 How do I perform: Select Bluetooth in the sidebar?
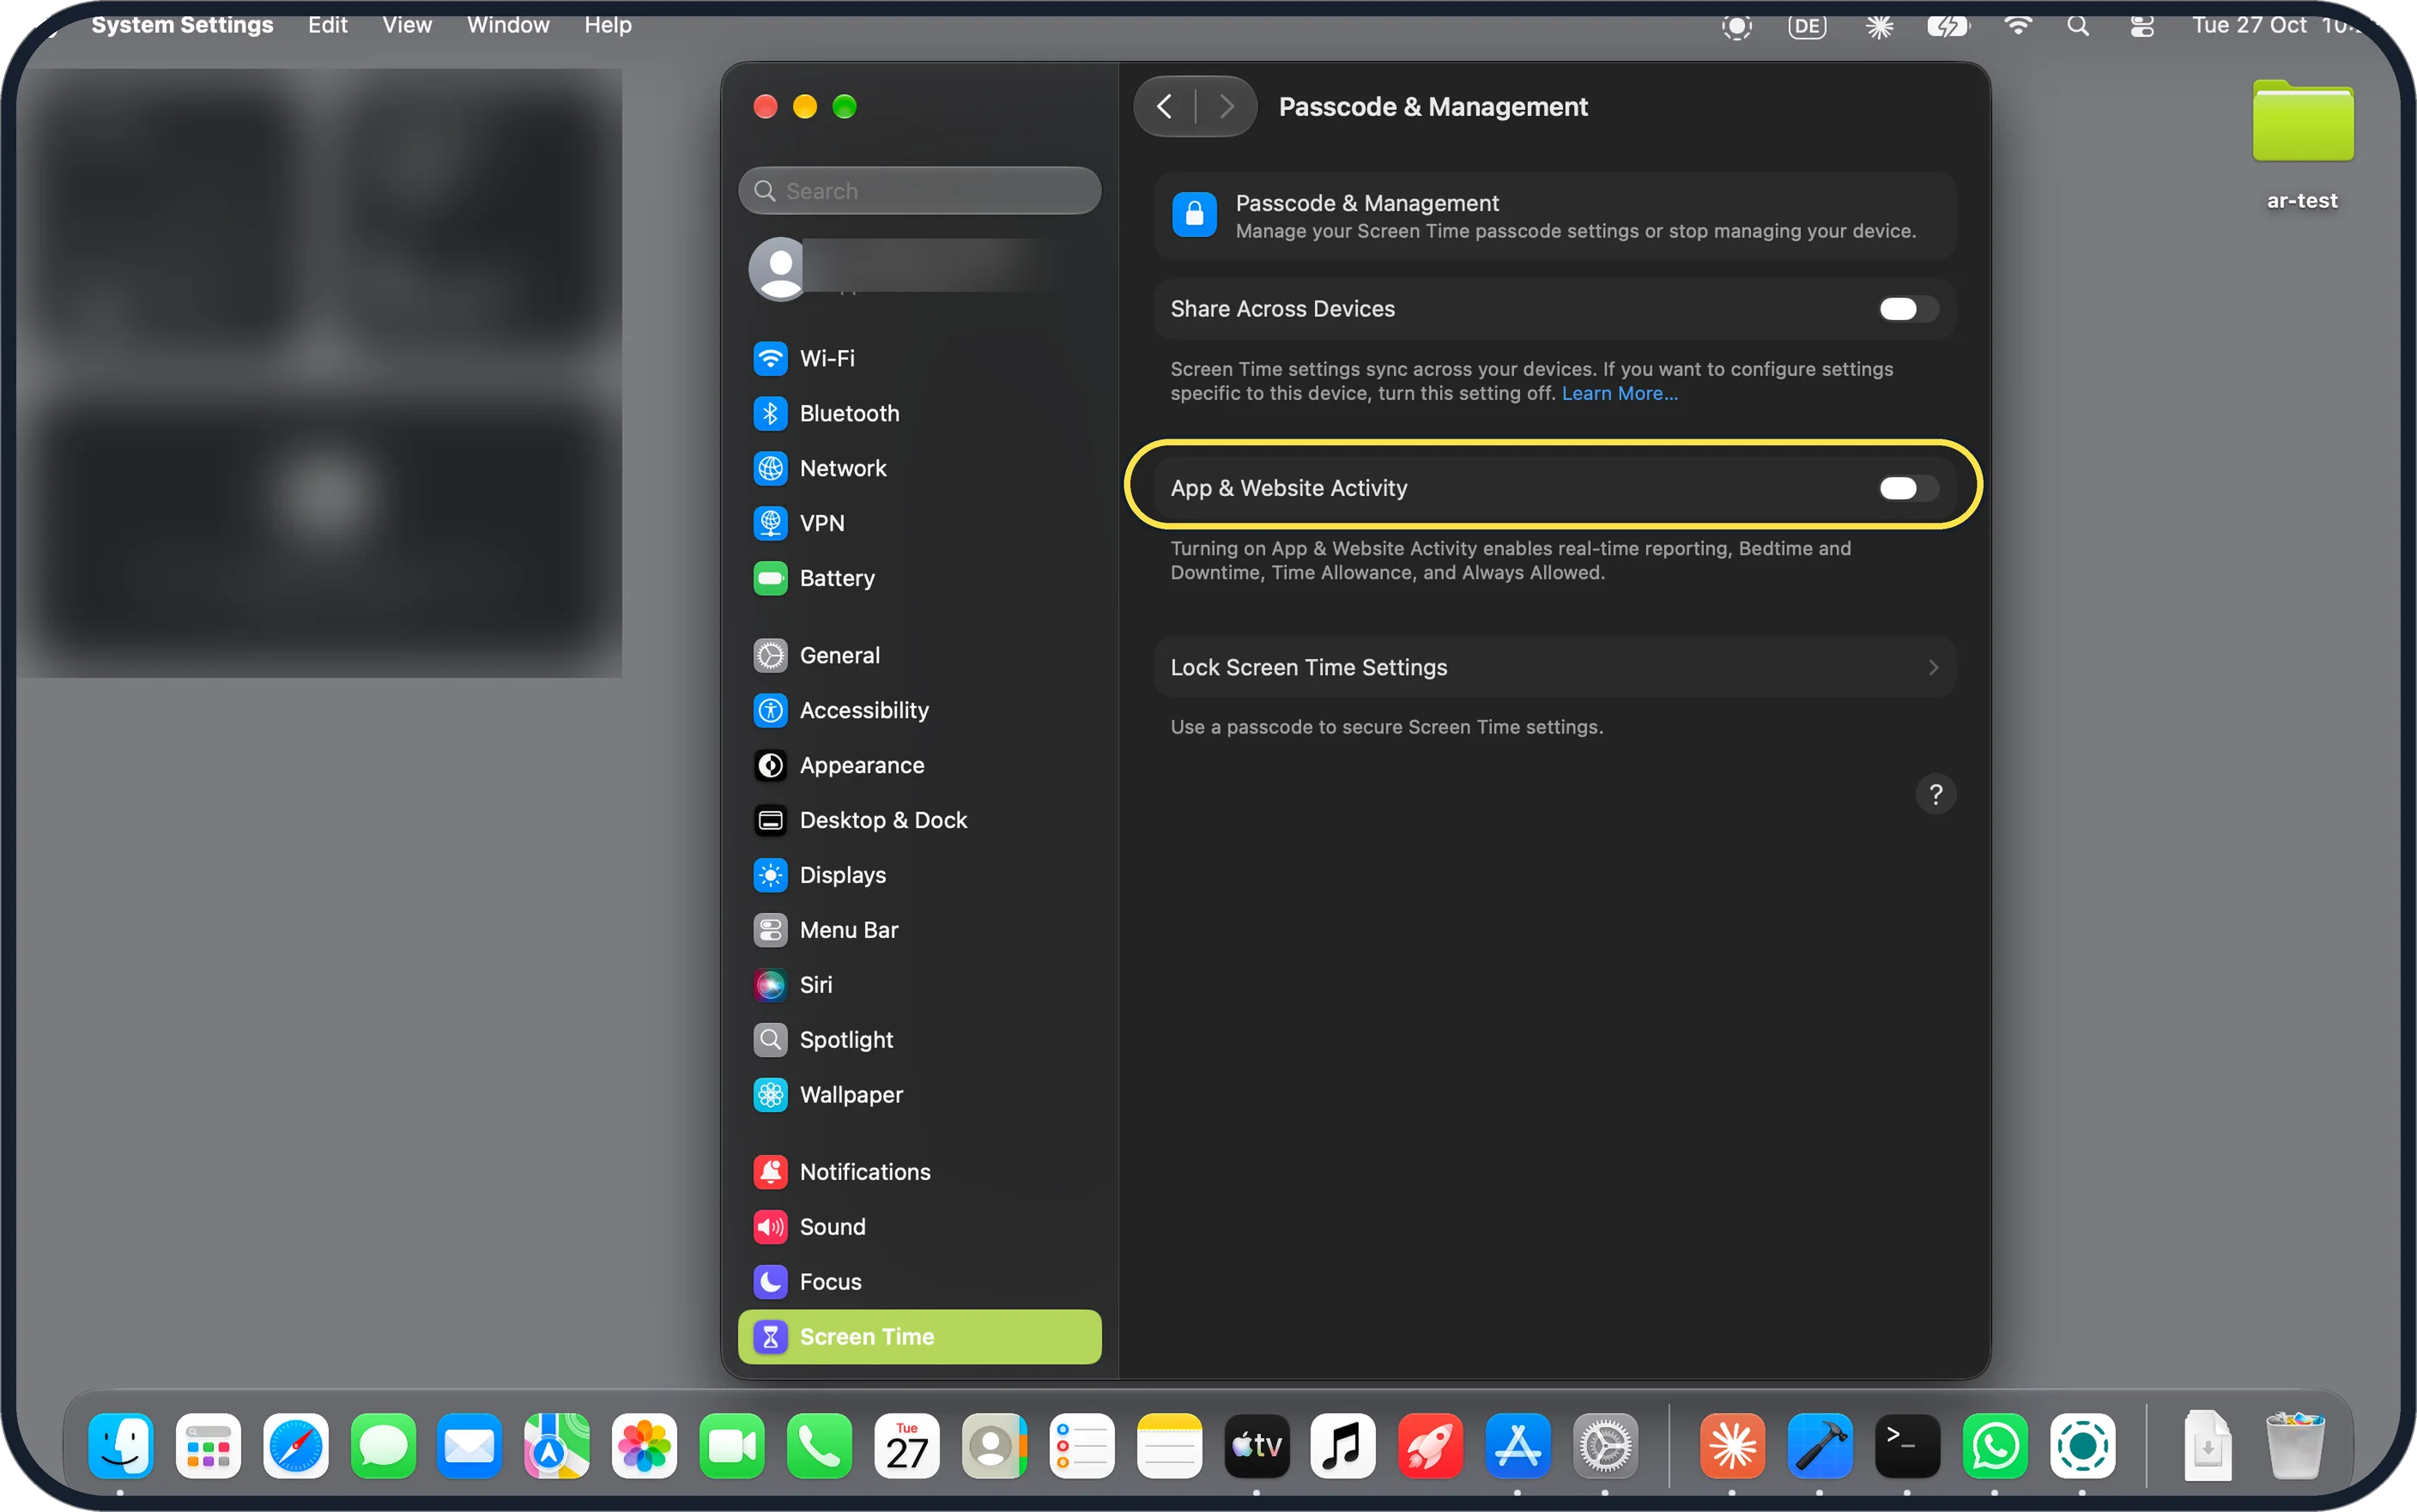point(919,413)
